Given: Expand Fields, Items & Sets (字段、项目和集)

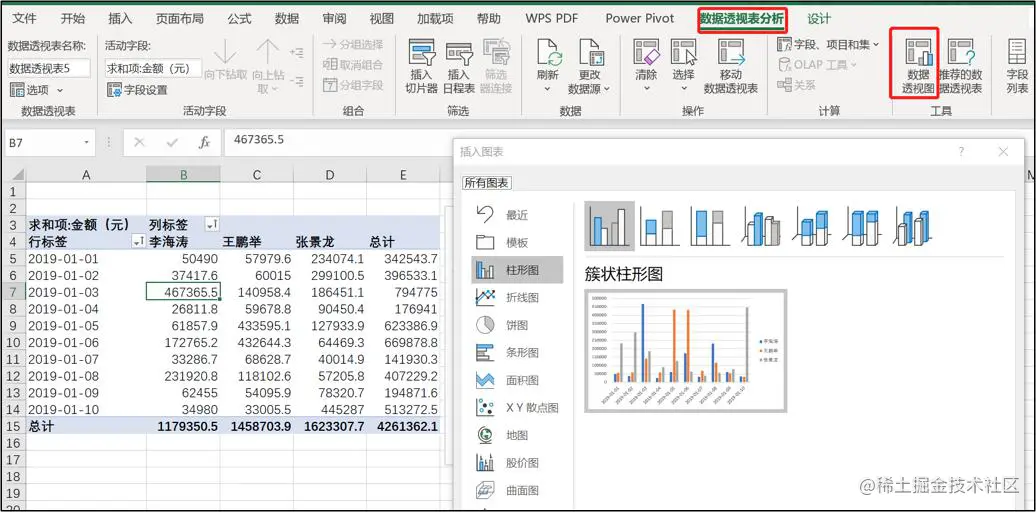Looking at the screenshot, I should pyautogui.click(x=829, y=45).
